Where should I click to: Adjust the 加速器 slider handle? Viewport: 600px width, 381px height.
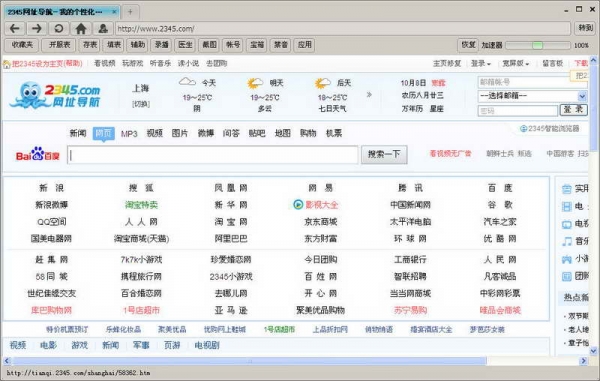click(537, 45)
